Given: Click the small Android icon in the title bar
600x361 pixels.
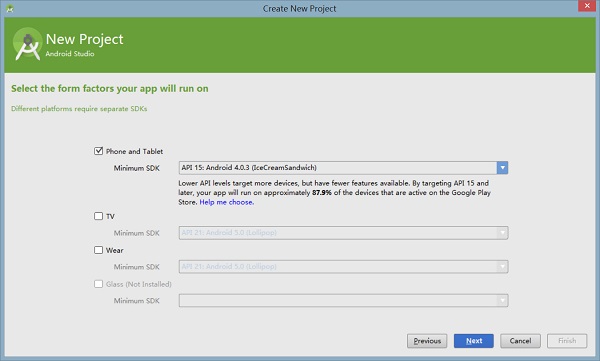Looking at the screenshot, I should 10,8.
